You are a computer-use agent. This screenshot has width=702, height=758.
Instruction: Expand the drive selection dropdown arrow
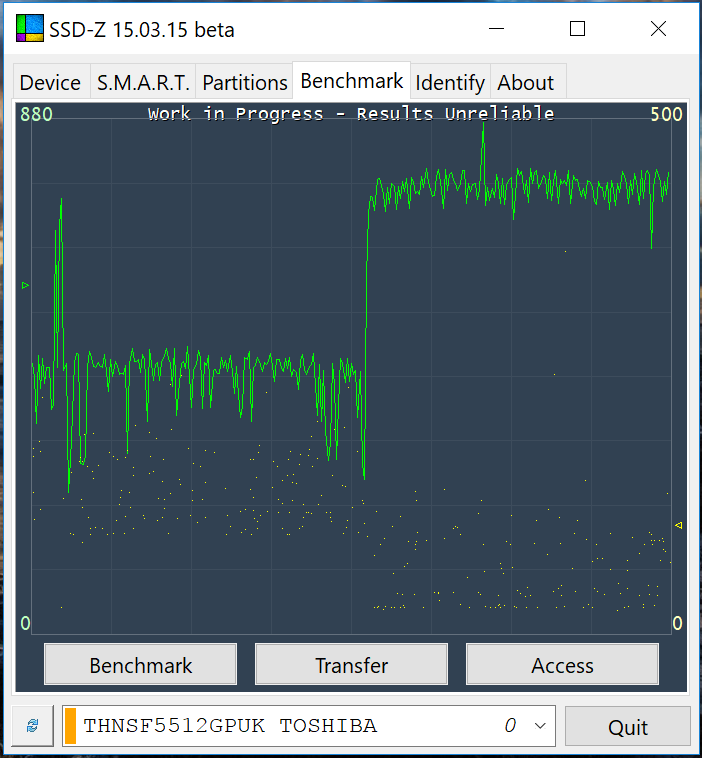541,726
